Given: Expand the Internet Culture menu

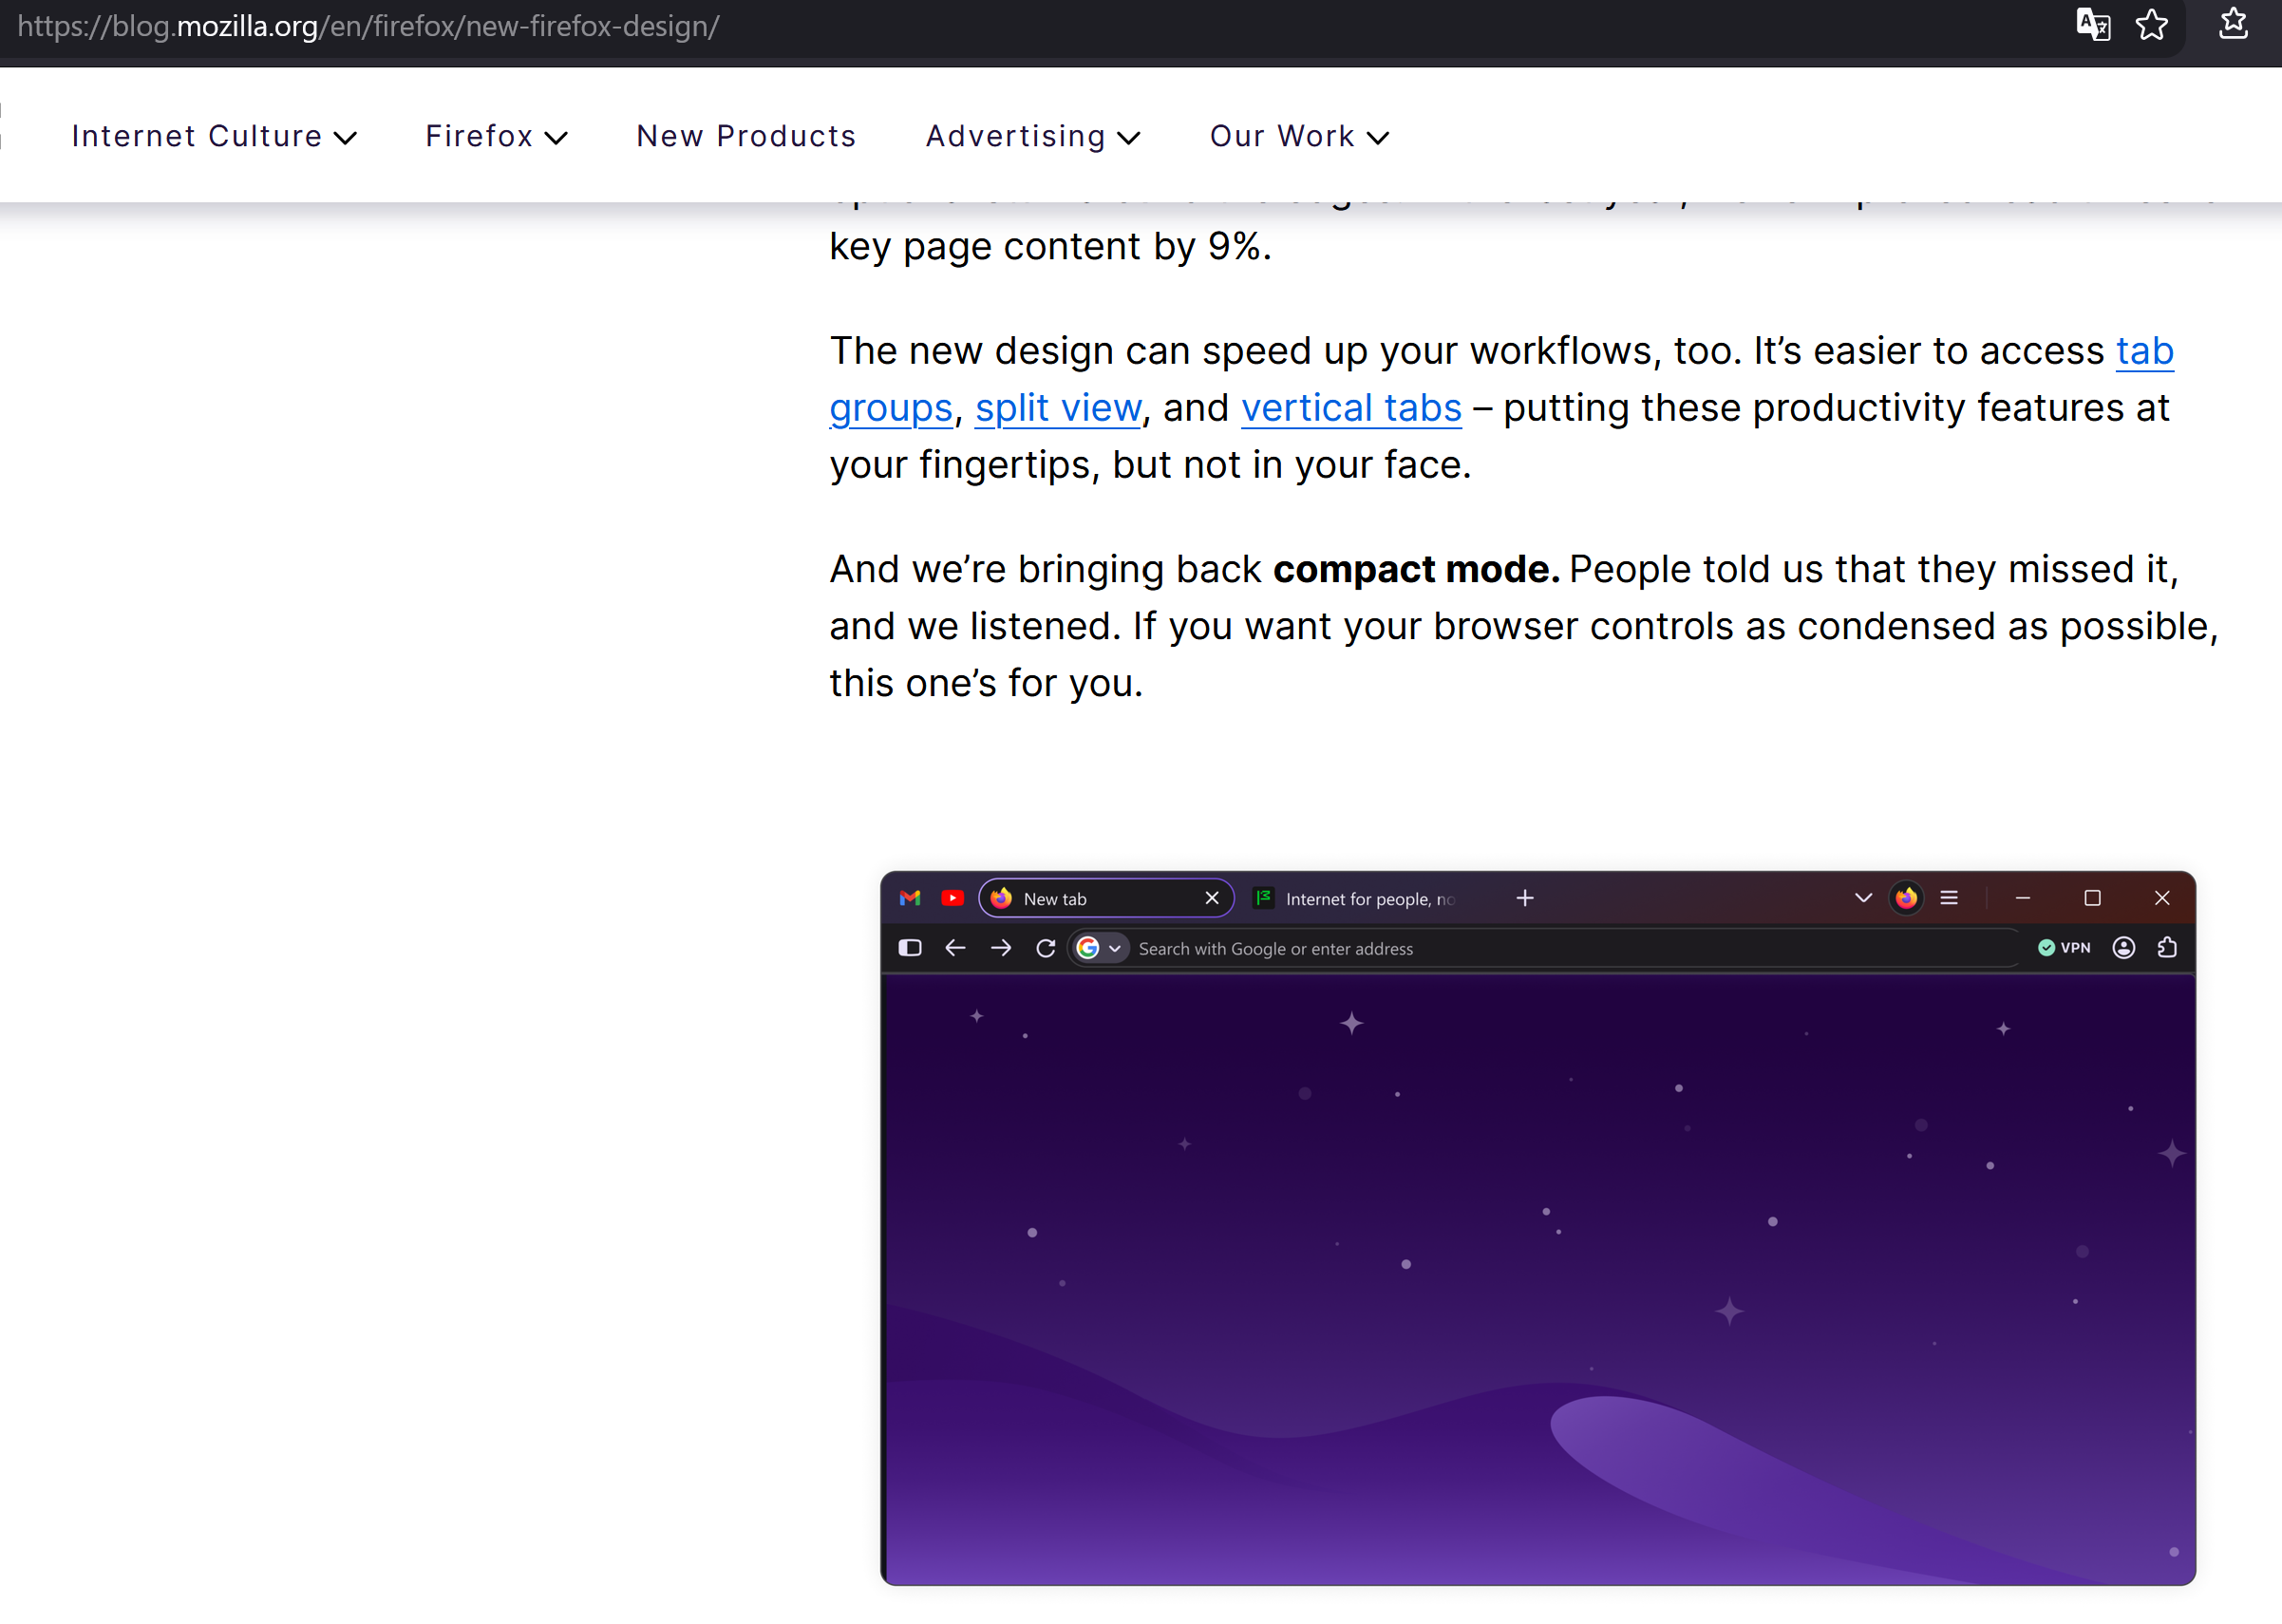Looking at the screenshot, I should [x=214, y=136].
